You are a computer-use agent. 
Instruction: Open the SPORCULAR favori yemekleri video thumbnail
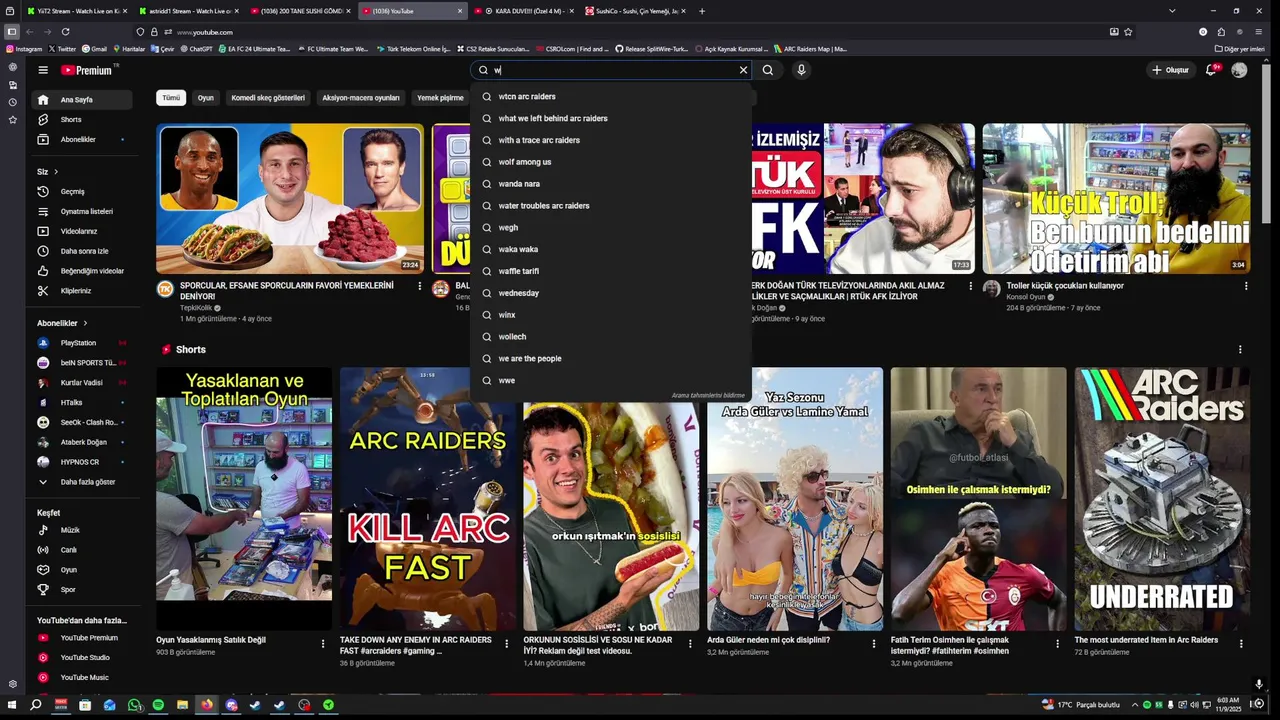tap(290, 198)
